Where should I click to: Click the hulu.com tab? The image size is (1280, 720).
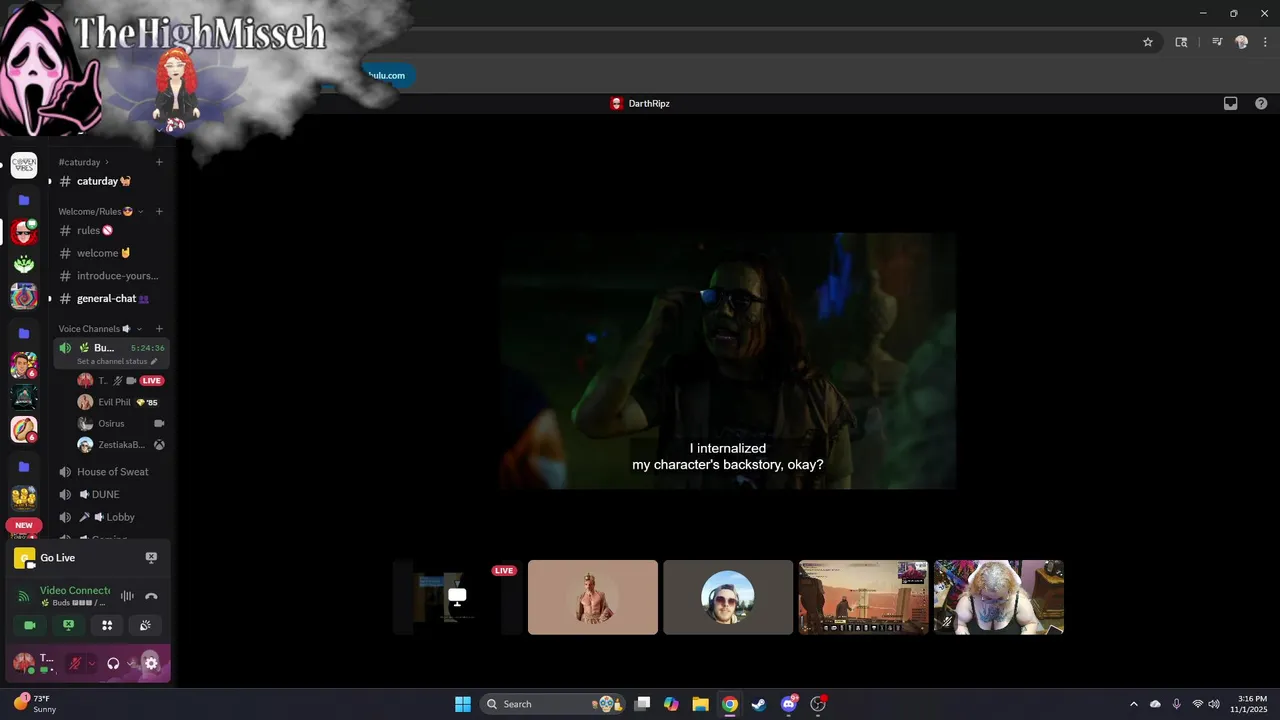386,75
